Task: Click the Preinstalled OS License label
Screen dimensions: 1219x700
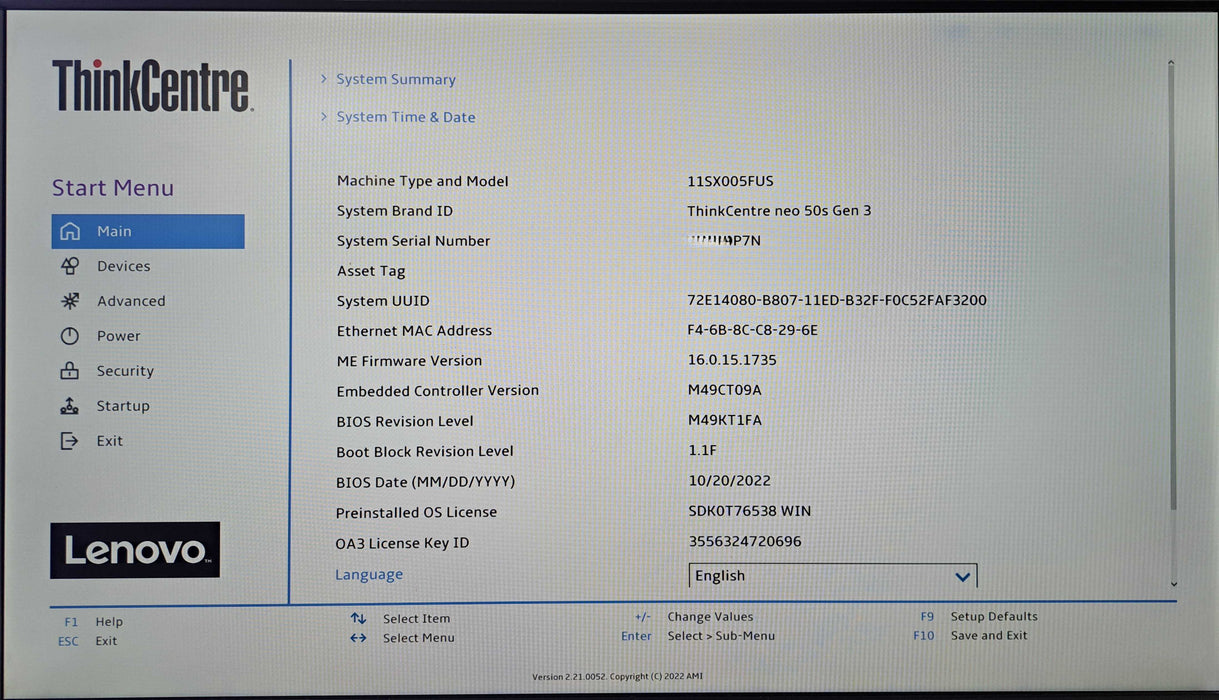Action: pos(416,512)
